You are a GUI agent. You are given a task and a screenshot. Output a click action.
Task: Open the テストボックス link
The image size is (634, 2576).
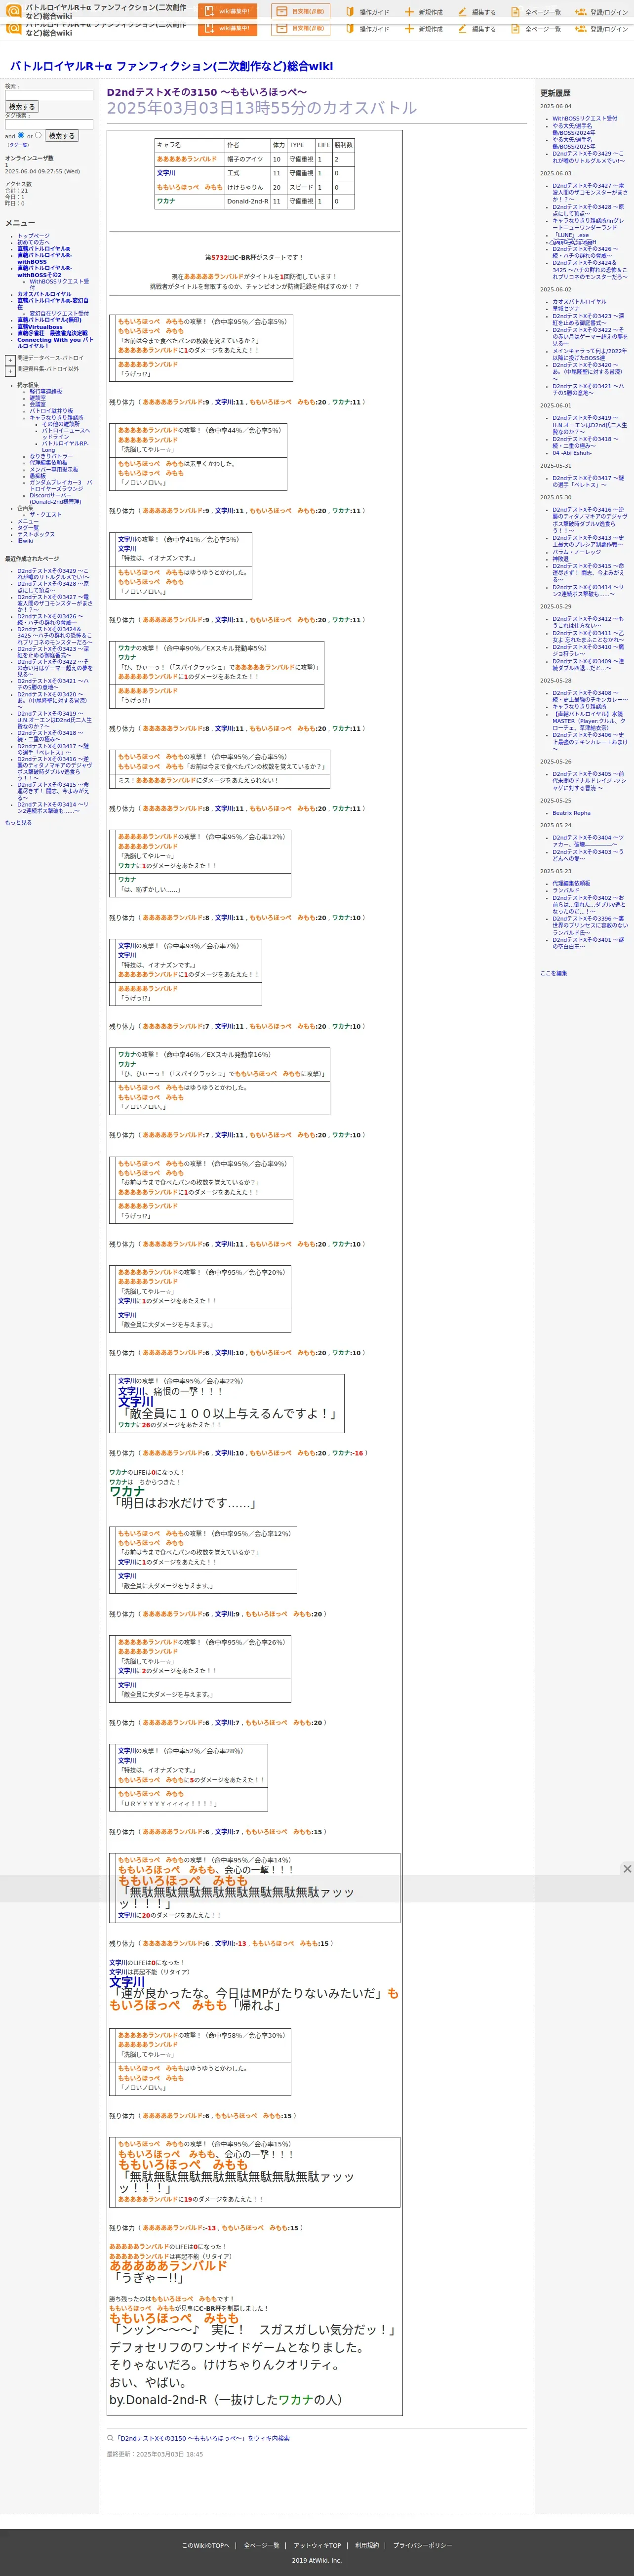(36, 534)
